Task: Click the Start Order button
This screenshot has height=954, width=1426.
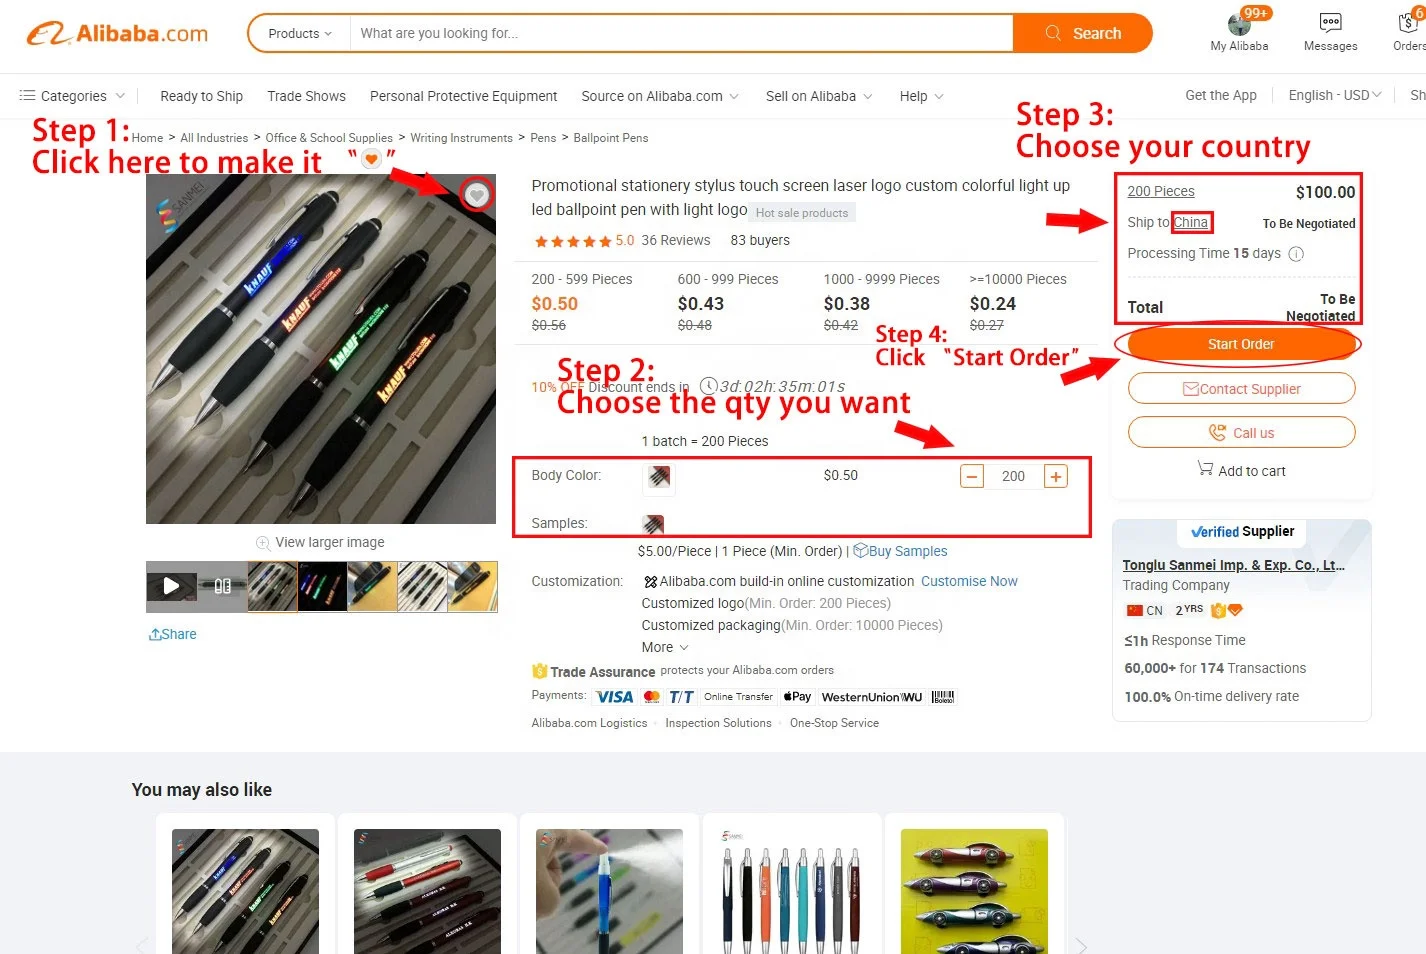Action: coord(1241,344)
